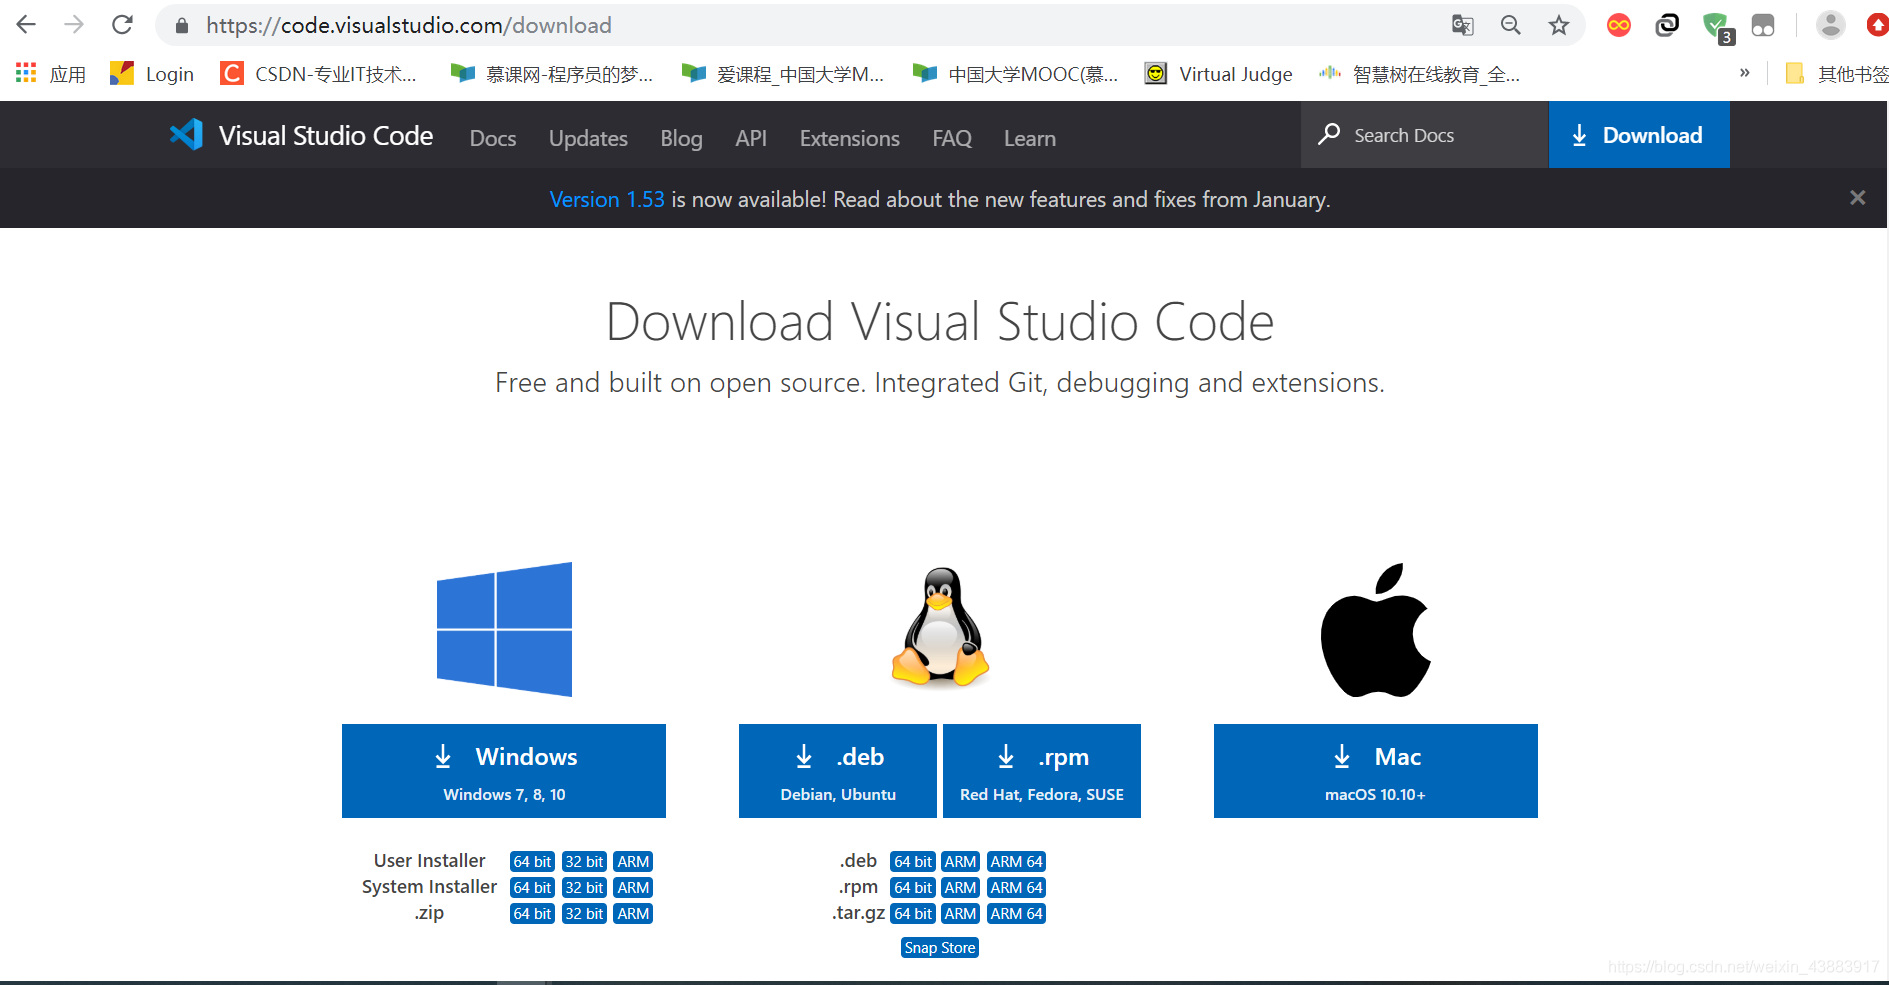Dismiss the Version 1.53 announcement banner
Screen dimensions: 1889x985
pyautogui.click(x=1857, y=198)
